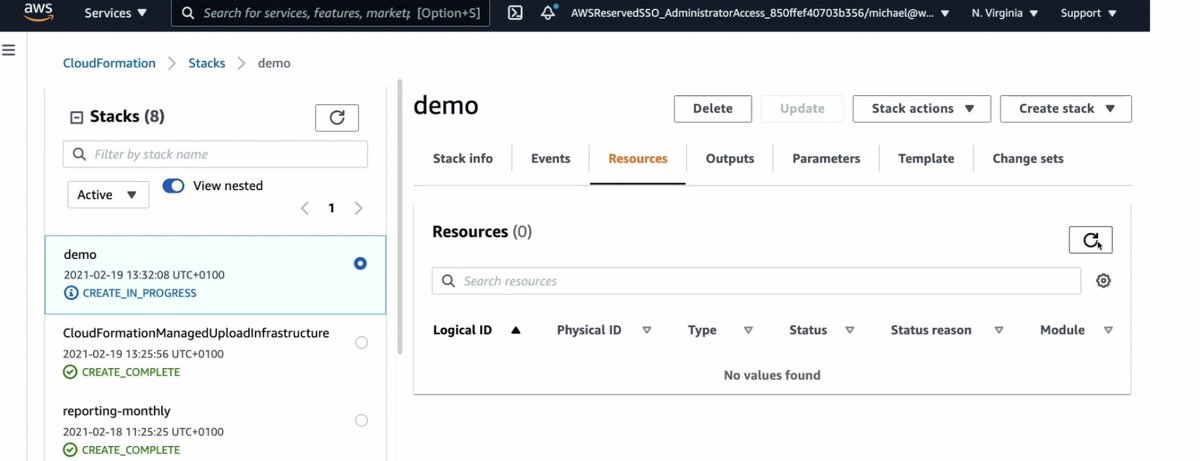Open the Services dropdown menu
The image size is (1200, 461).
coord(115,13)
